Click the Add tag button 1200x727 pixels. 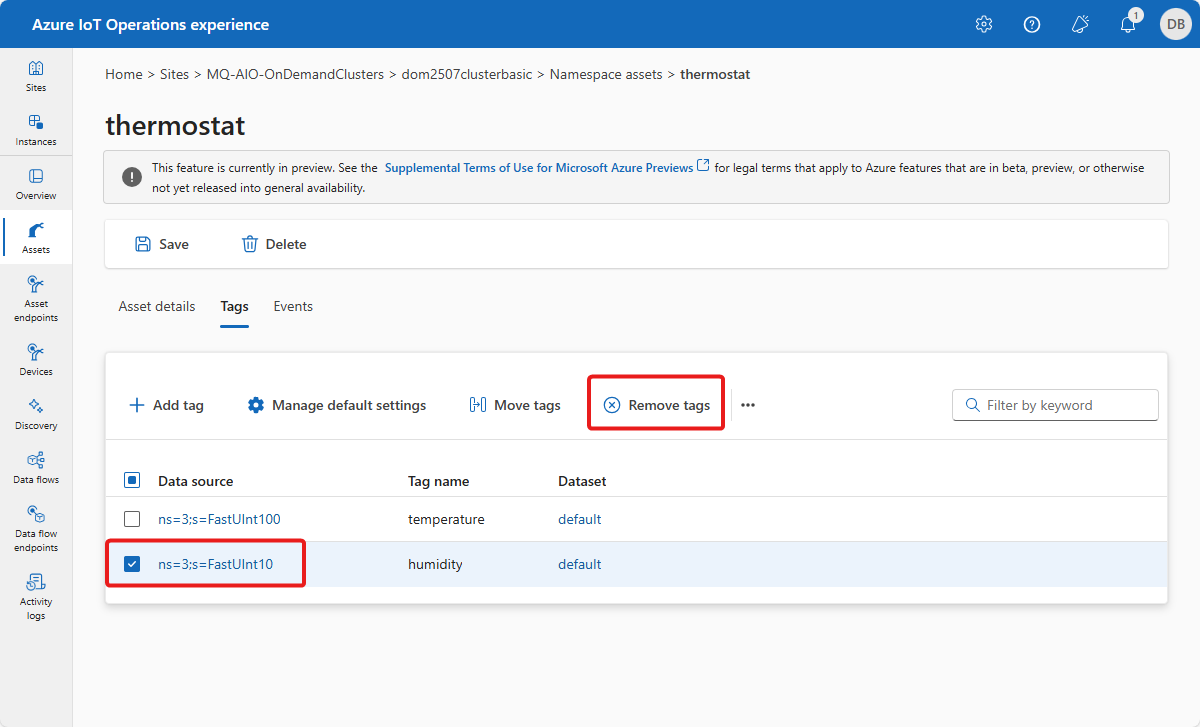click(166, 405)
